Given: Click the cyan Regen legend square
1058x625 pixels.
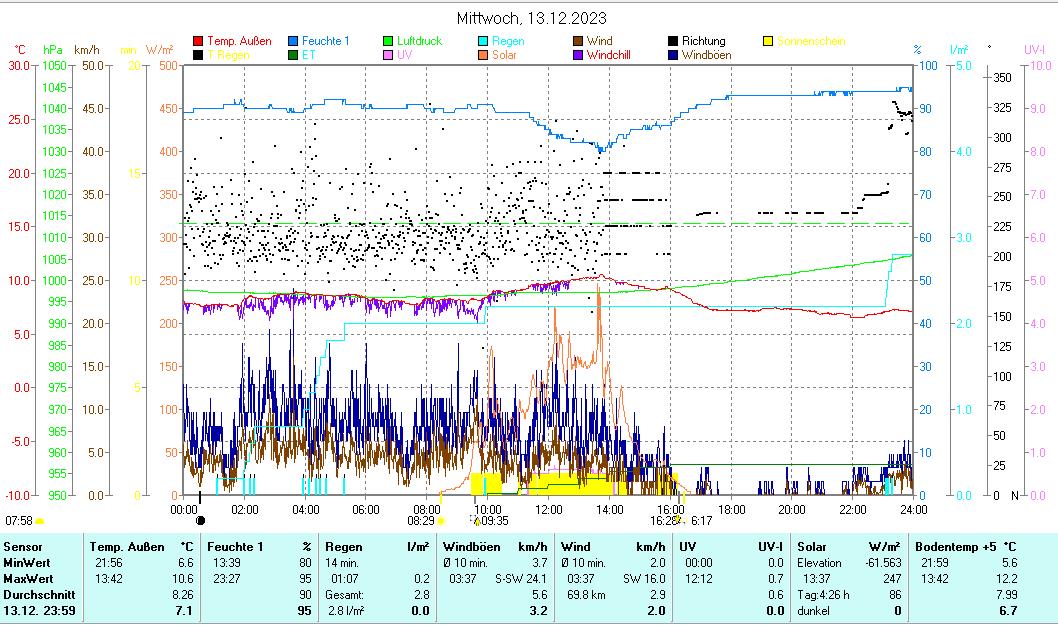Looking at the screenshot, I should pyautogui.click(x=483, y=42).
